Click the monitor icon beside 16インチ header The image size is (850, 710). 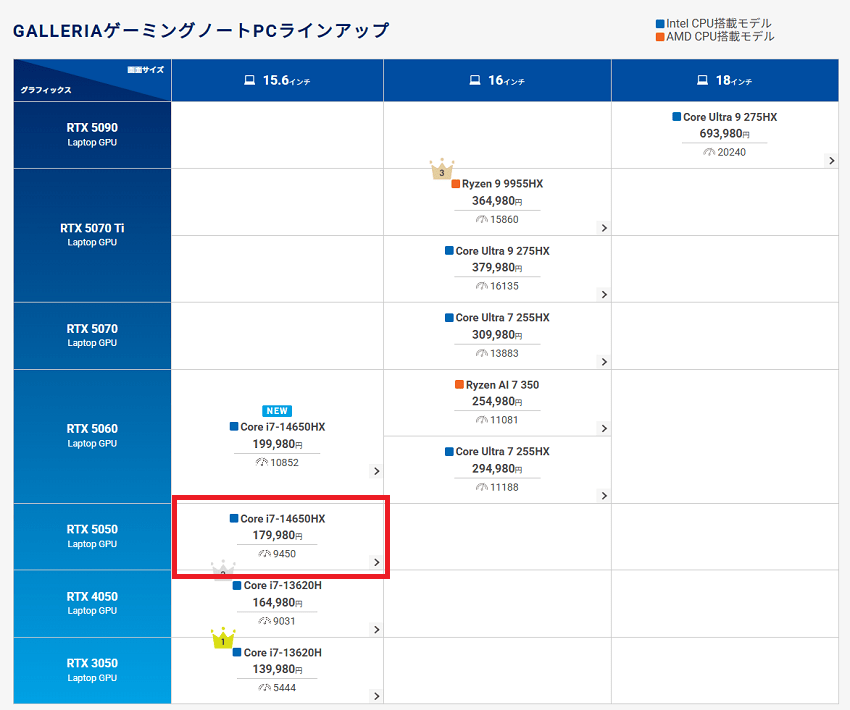tap(475, 80)
